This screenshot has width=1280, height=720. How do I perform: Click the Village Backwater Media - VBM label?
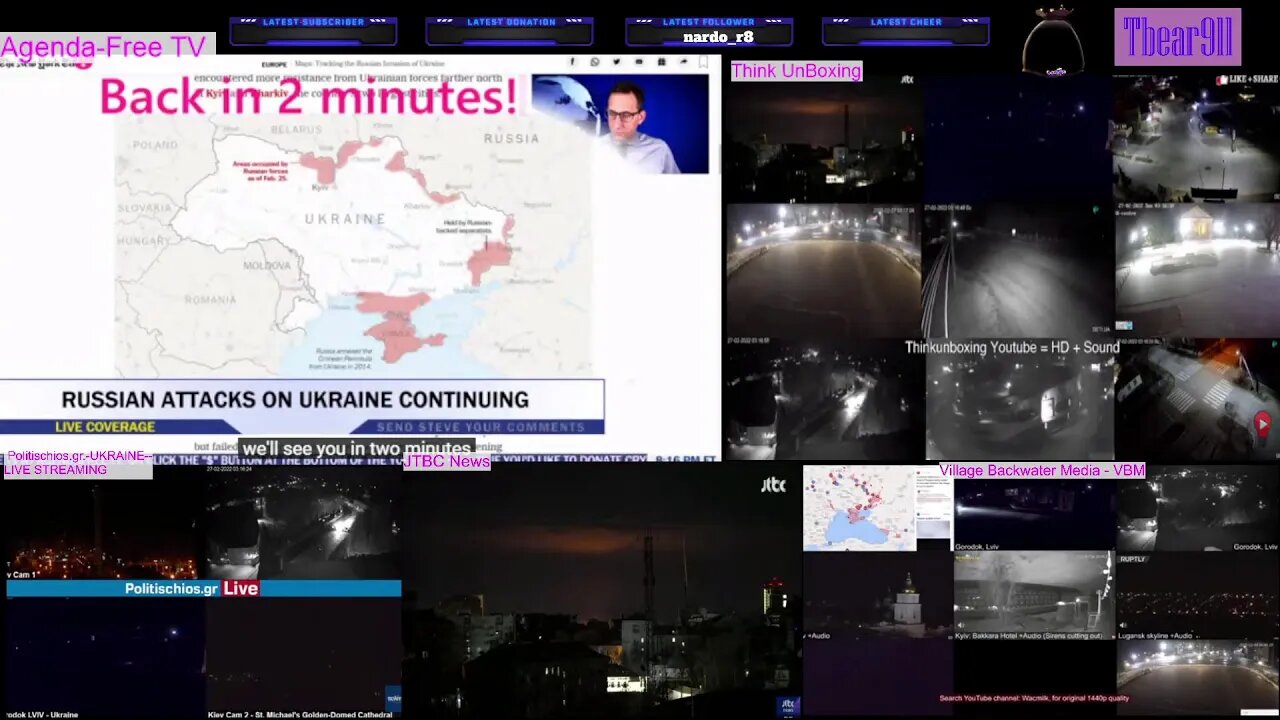1042,470
